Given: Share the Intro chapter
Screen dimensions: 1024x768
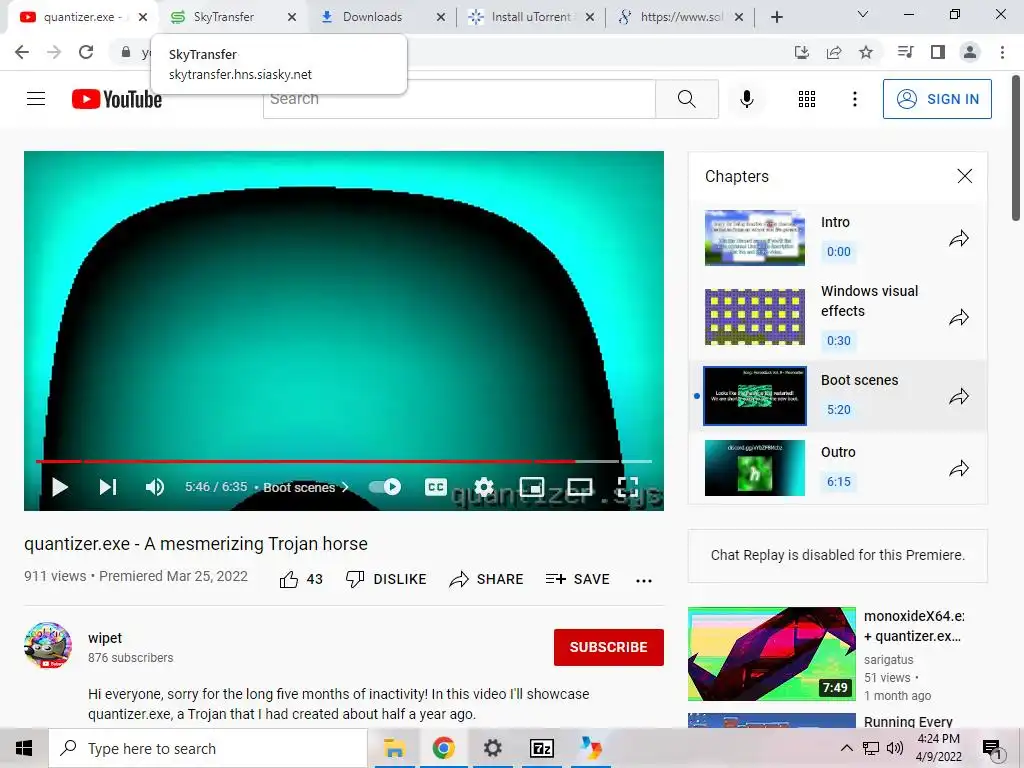Looking at the screenshot, I should tap(959, 238).
